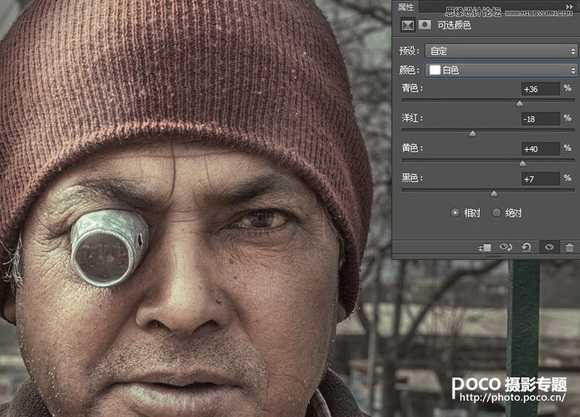Collapse the panel with double-arrow icon
Screen dimensions: 580x417
click(570, 6)
